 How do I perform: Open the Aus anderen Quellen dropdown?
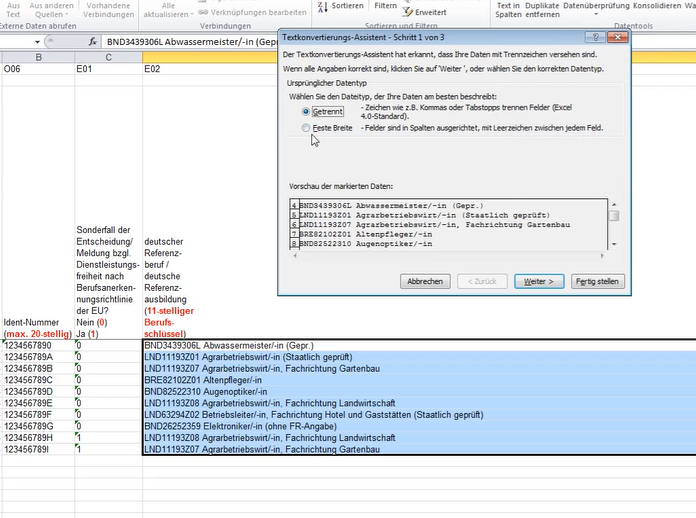(x=50, y=10)
